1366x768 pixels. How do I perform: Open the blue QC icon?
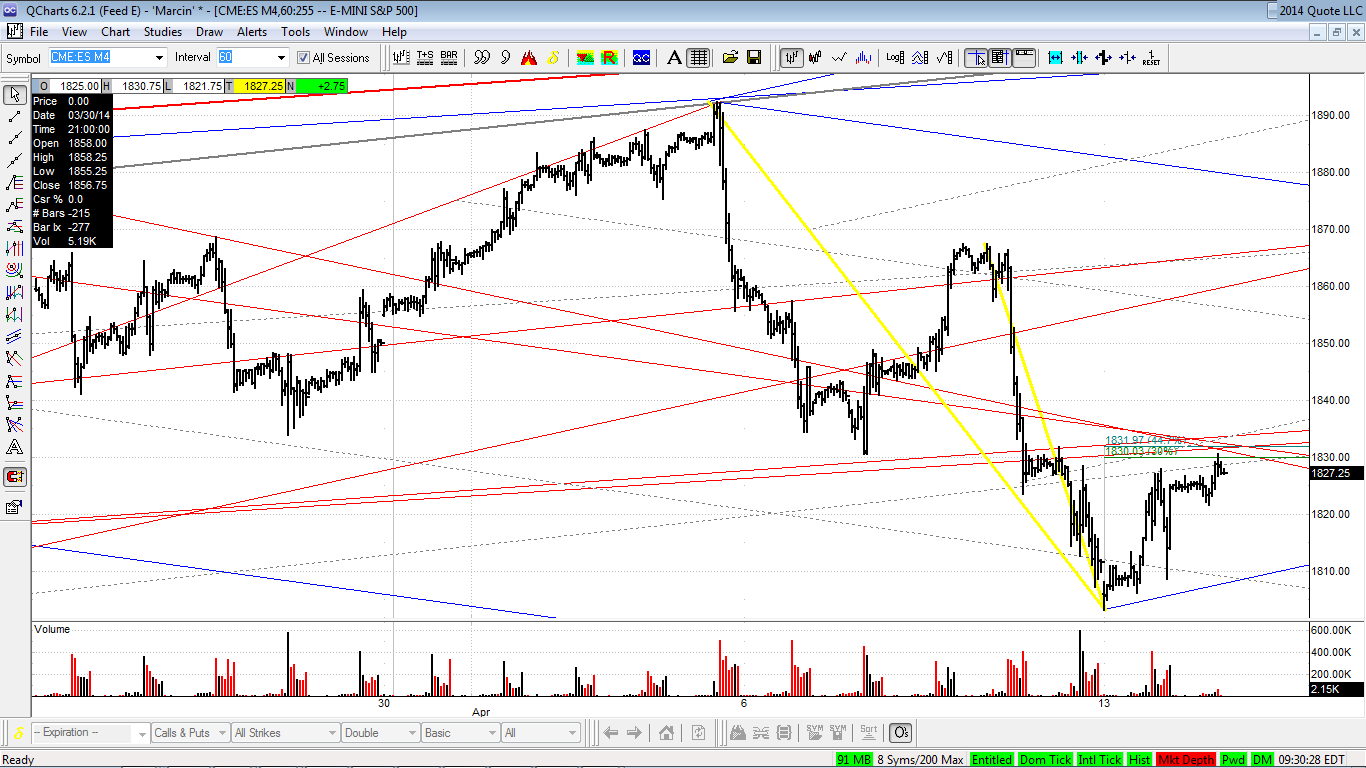[x=641, y=57]
